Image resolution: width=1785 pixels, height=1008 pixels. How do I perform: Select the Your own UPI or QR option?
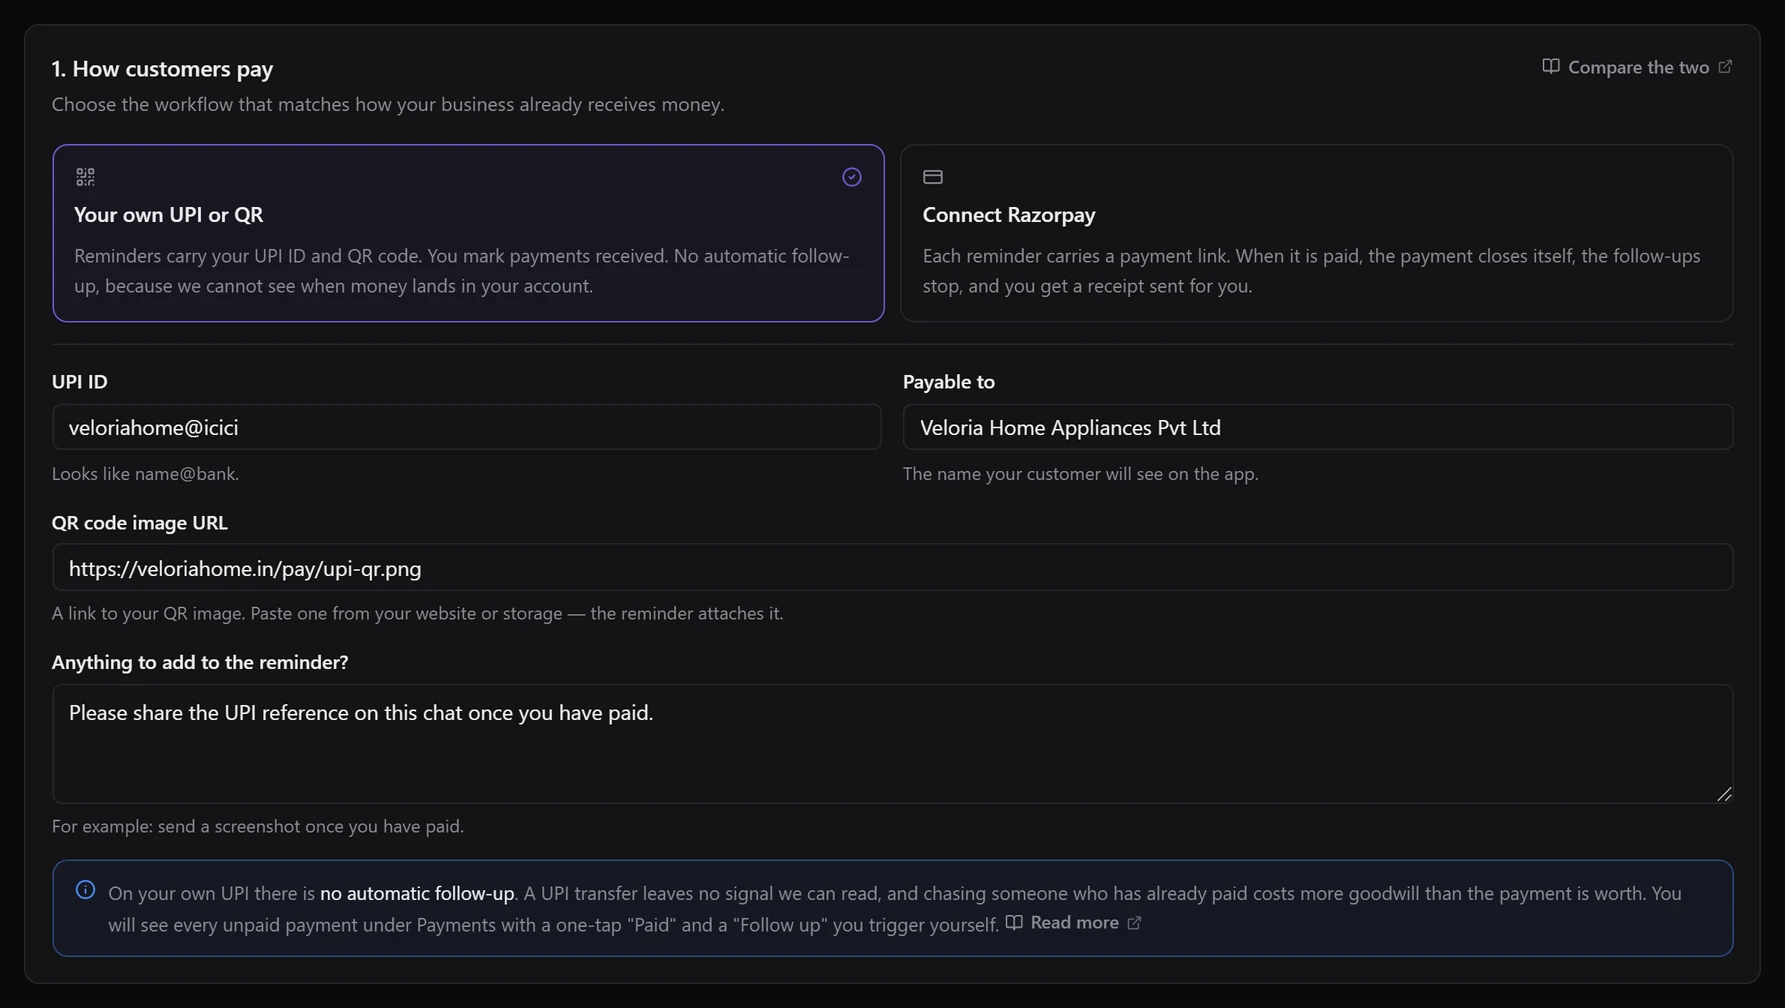click(468, 233)
